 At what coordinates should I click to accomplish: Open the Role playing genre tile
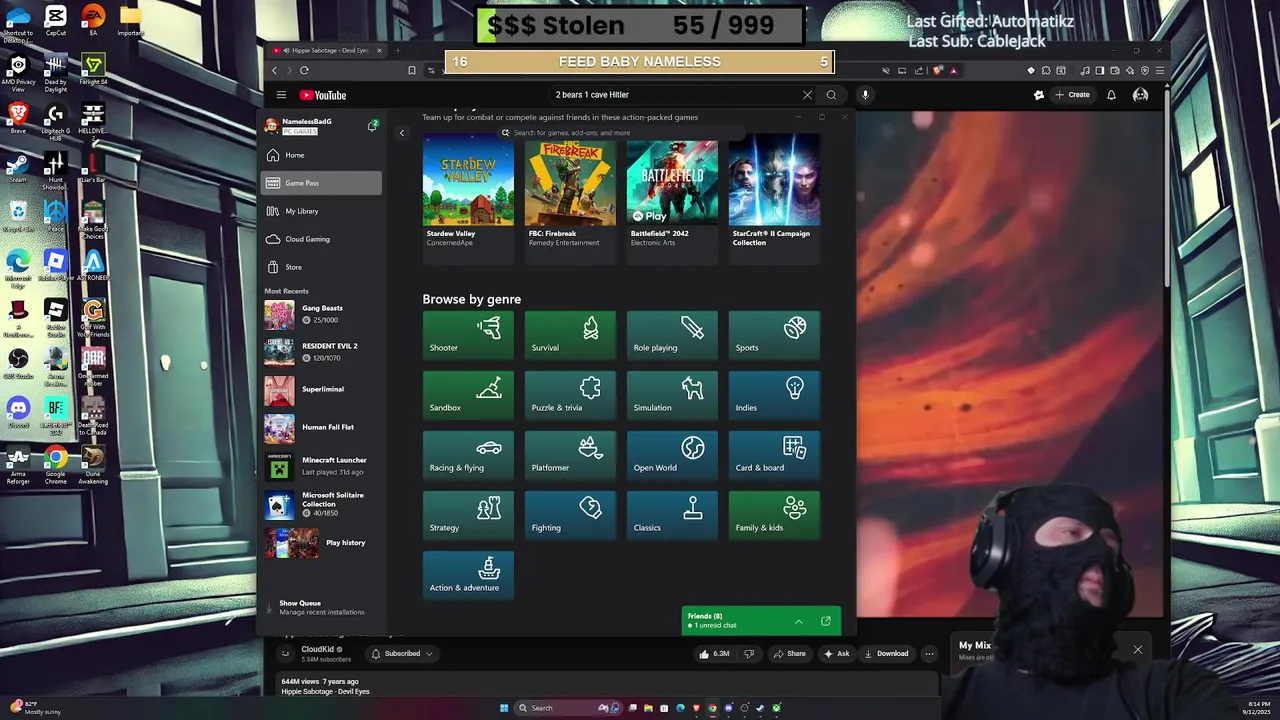click(x=672, y=335)
